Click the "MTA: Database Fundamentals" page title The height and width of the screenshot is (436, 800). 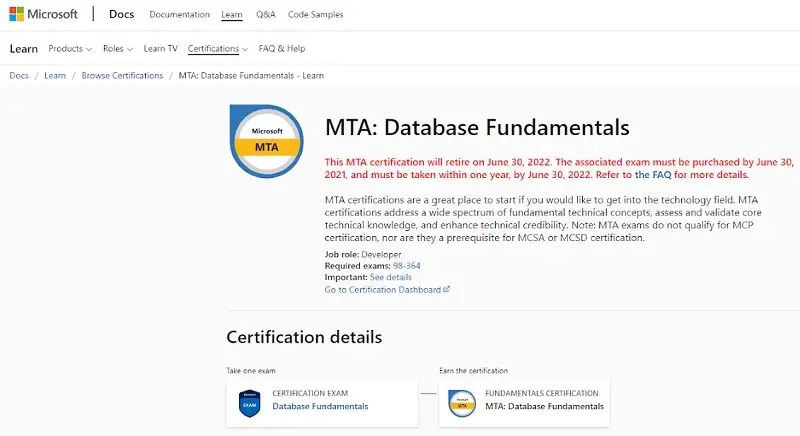477,127
